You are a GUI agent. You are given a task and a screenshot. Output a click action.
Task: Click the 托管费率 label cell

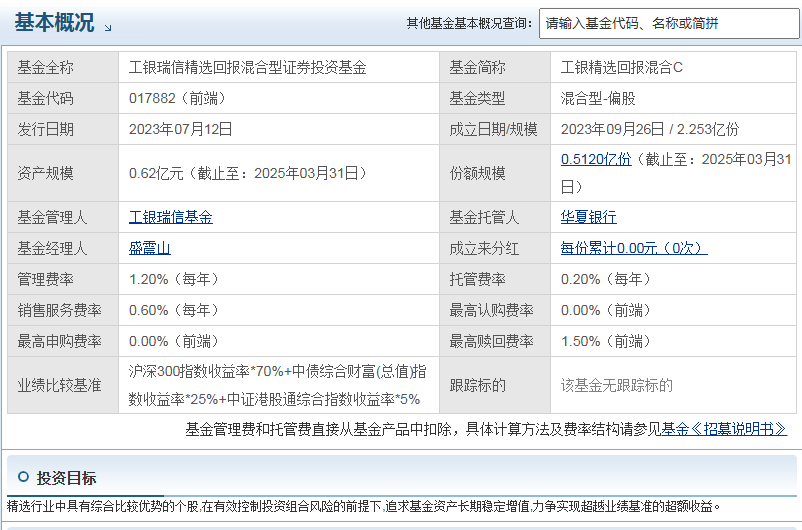click(x=495, y=279)
